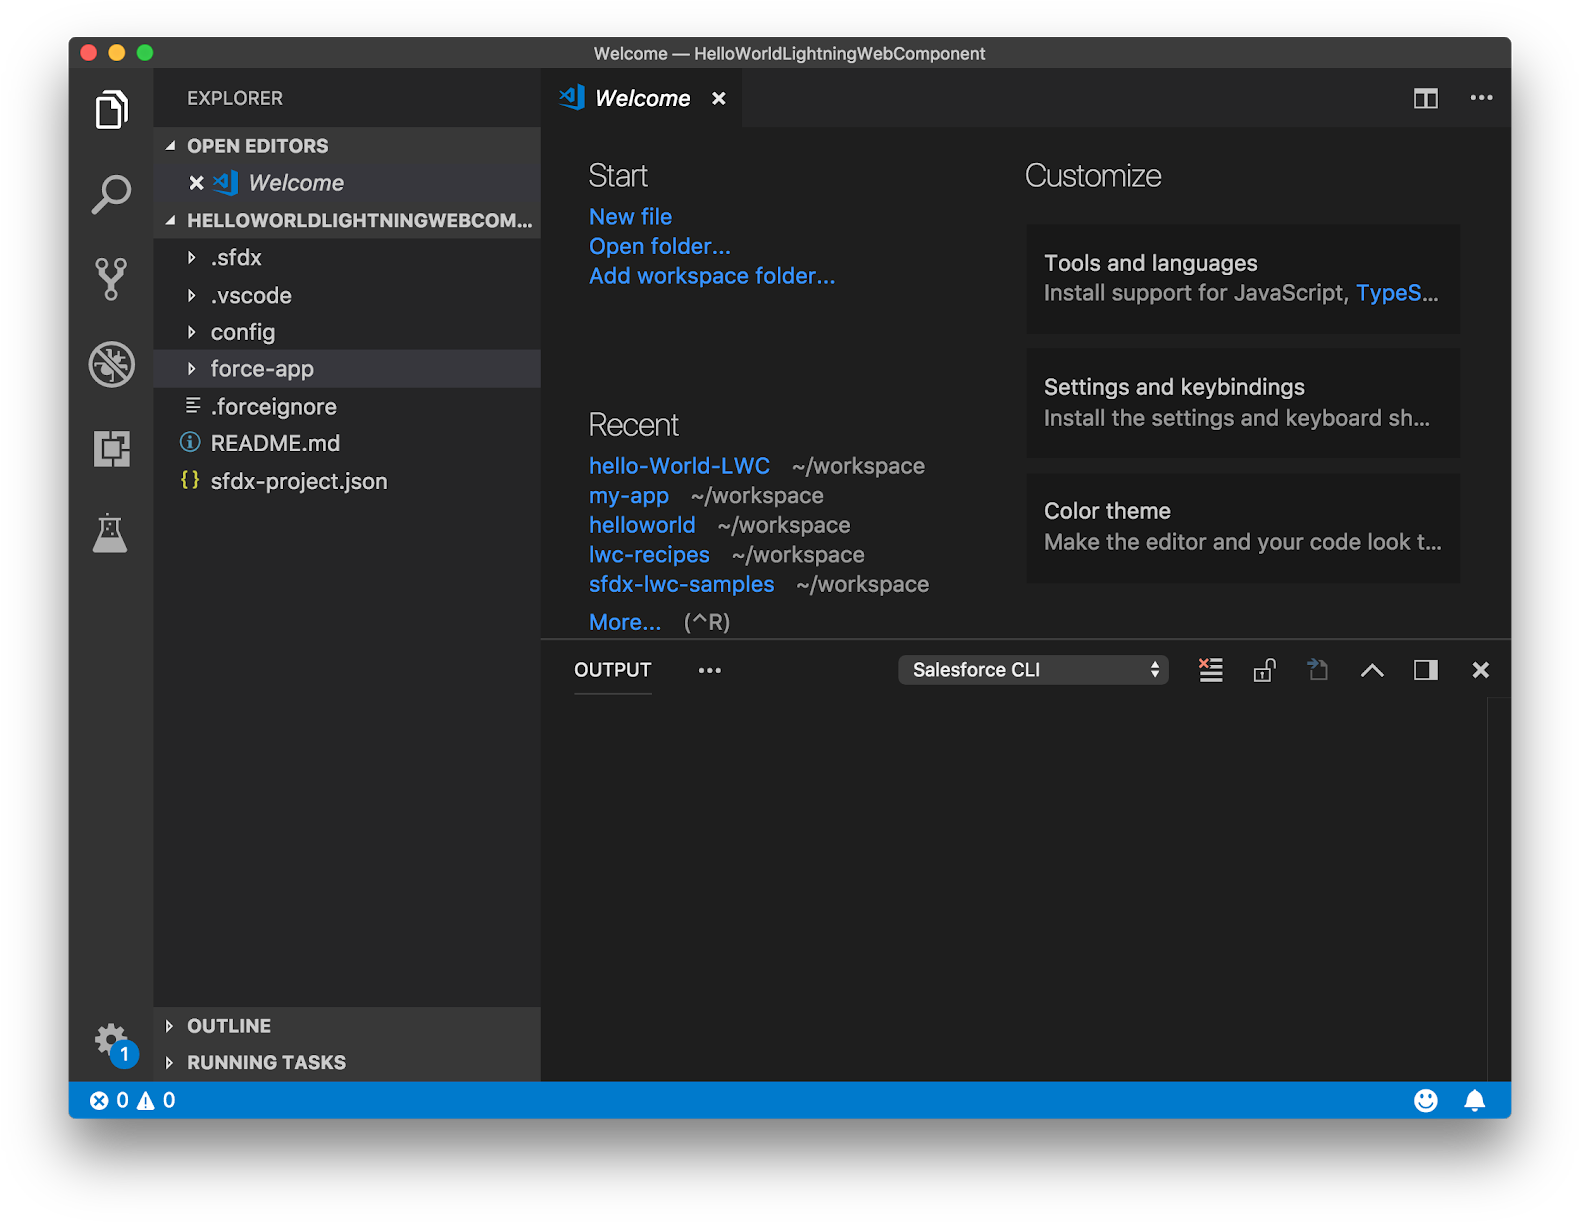
Task: Click the warnings count in status bar
Action: pyautogui.click(x=156, y=1100)
